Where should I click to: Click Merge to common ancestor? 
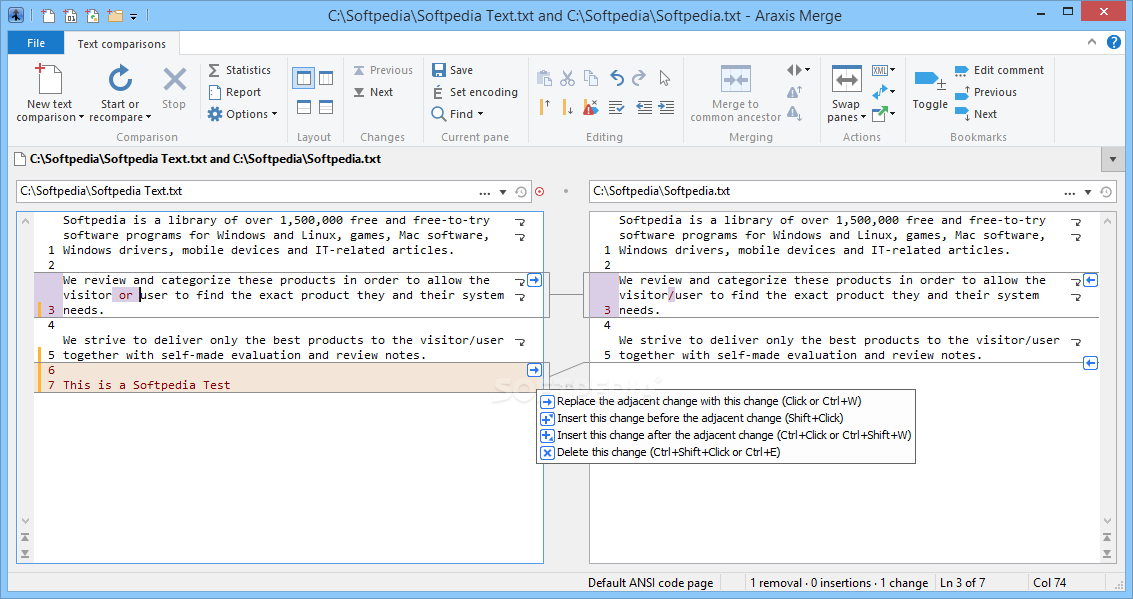pyautogui.click(x=736, y=92)
